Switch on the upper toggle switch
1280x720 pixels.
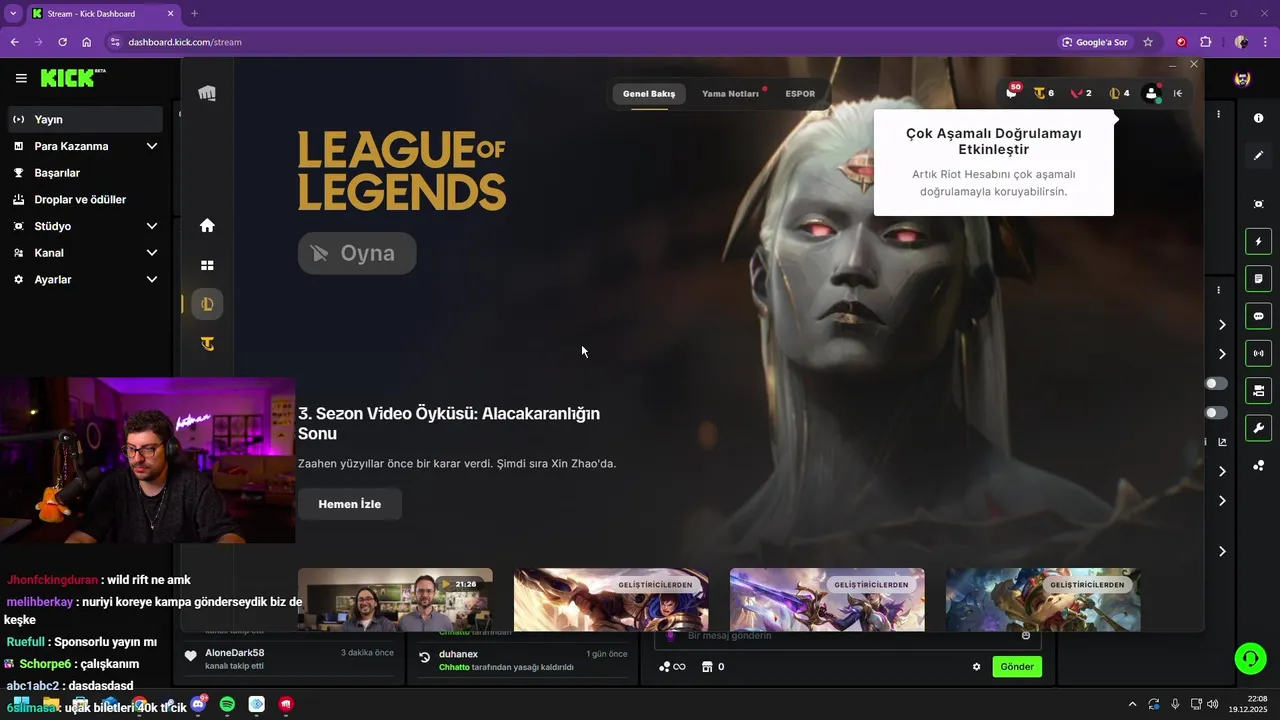(1216, 383)
